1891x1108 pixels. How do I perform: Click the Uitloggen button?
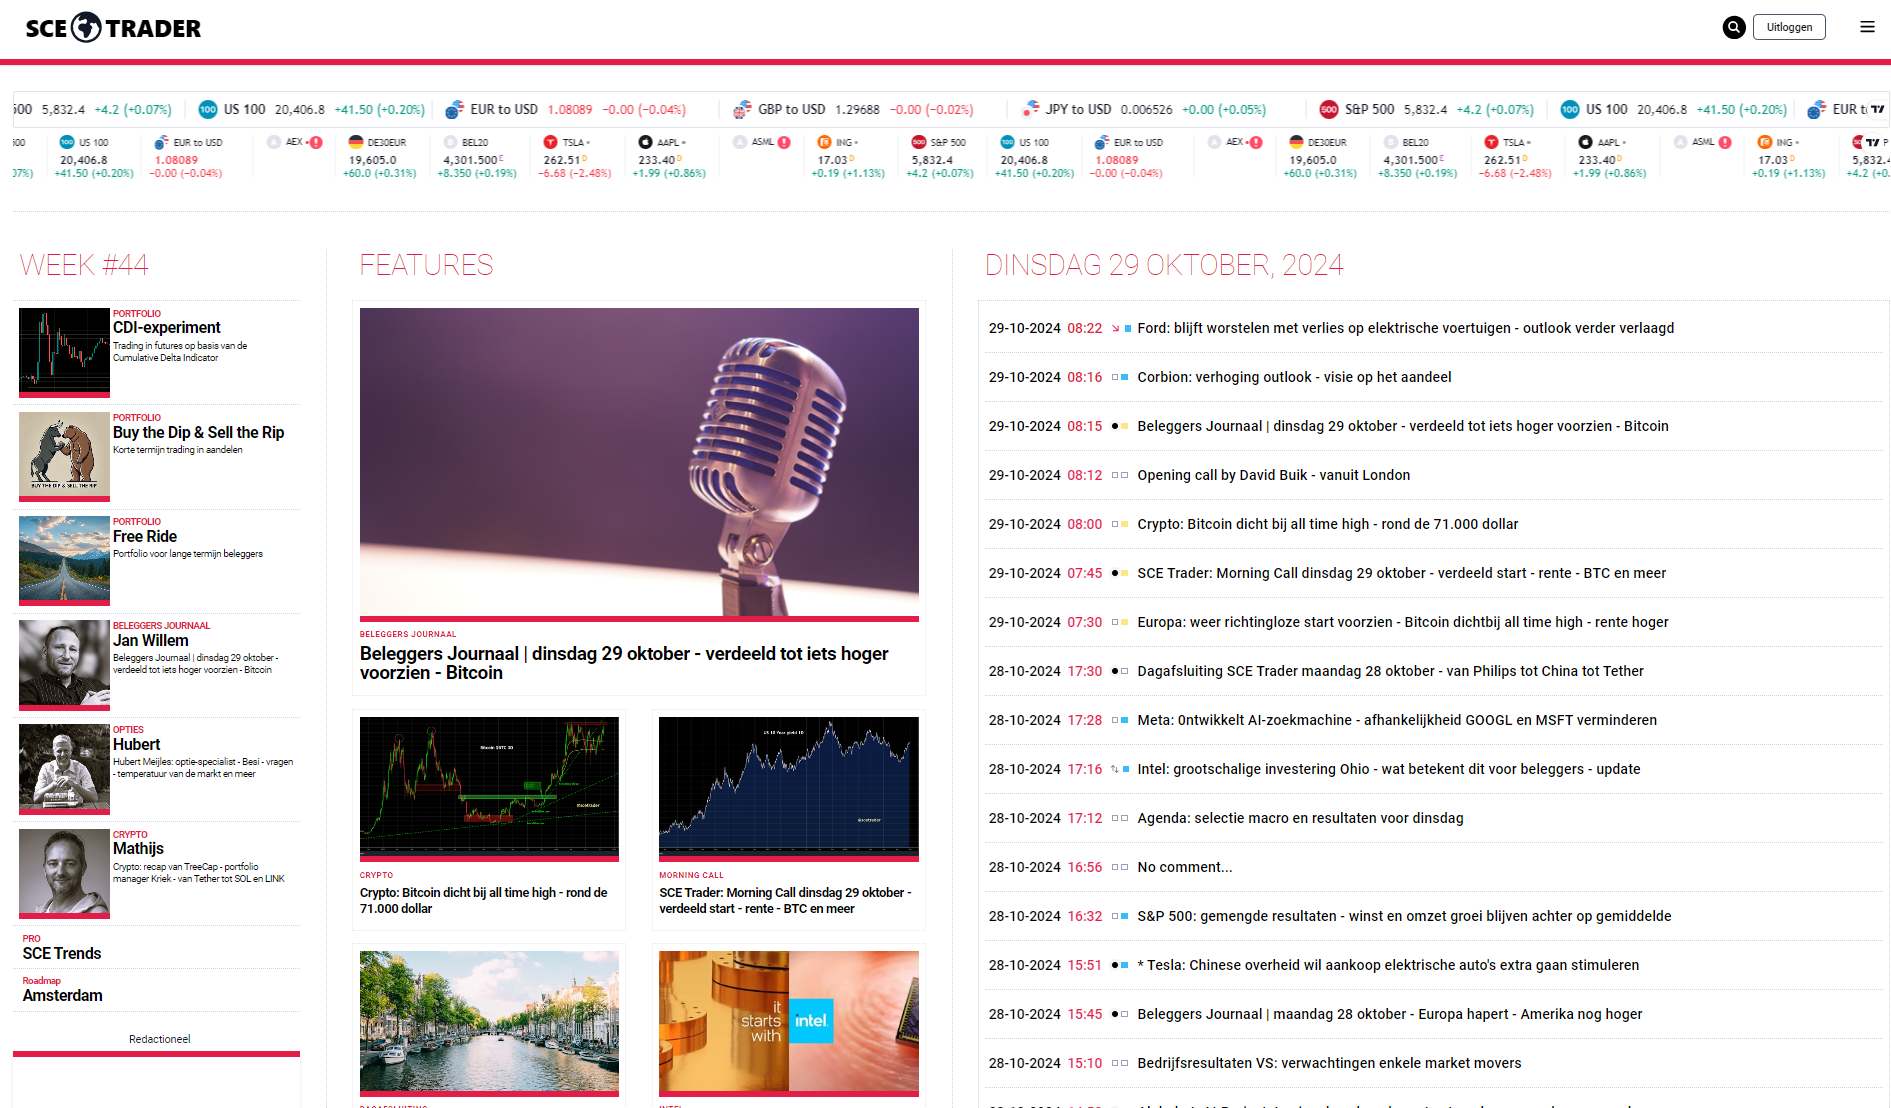pos(1789,27)
